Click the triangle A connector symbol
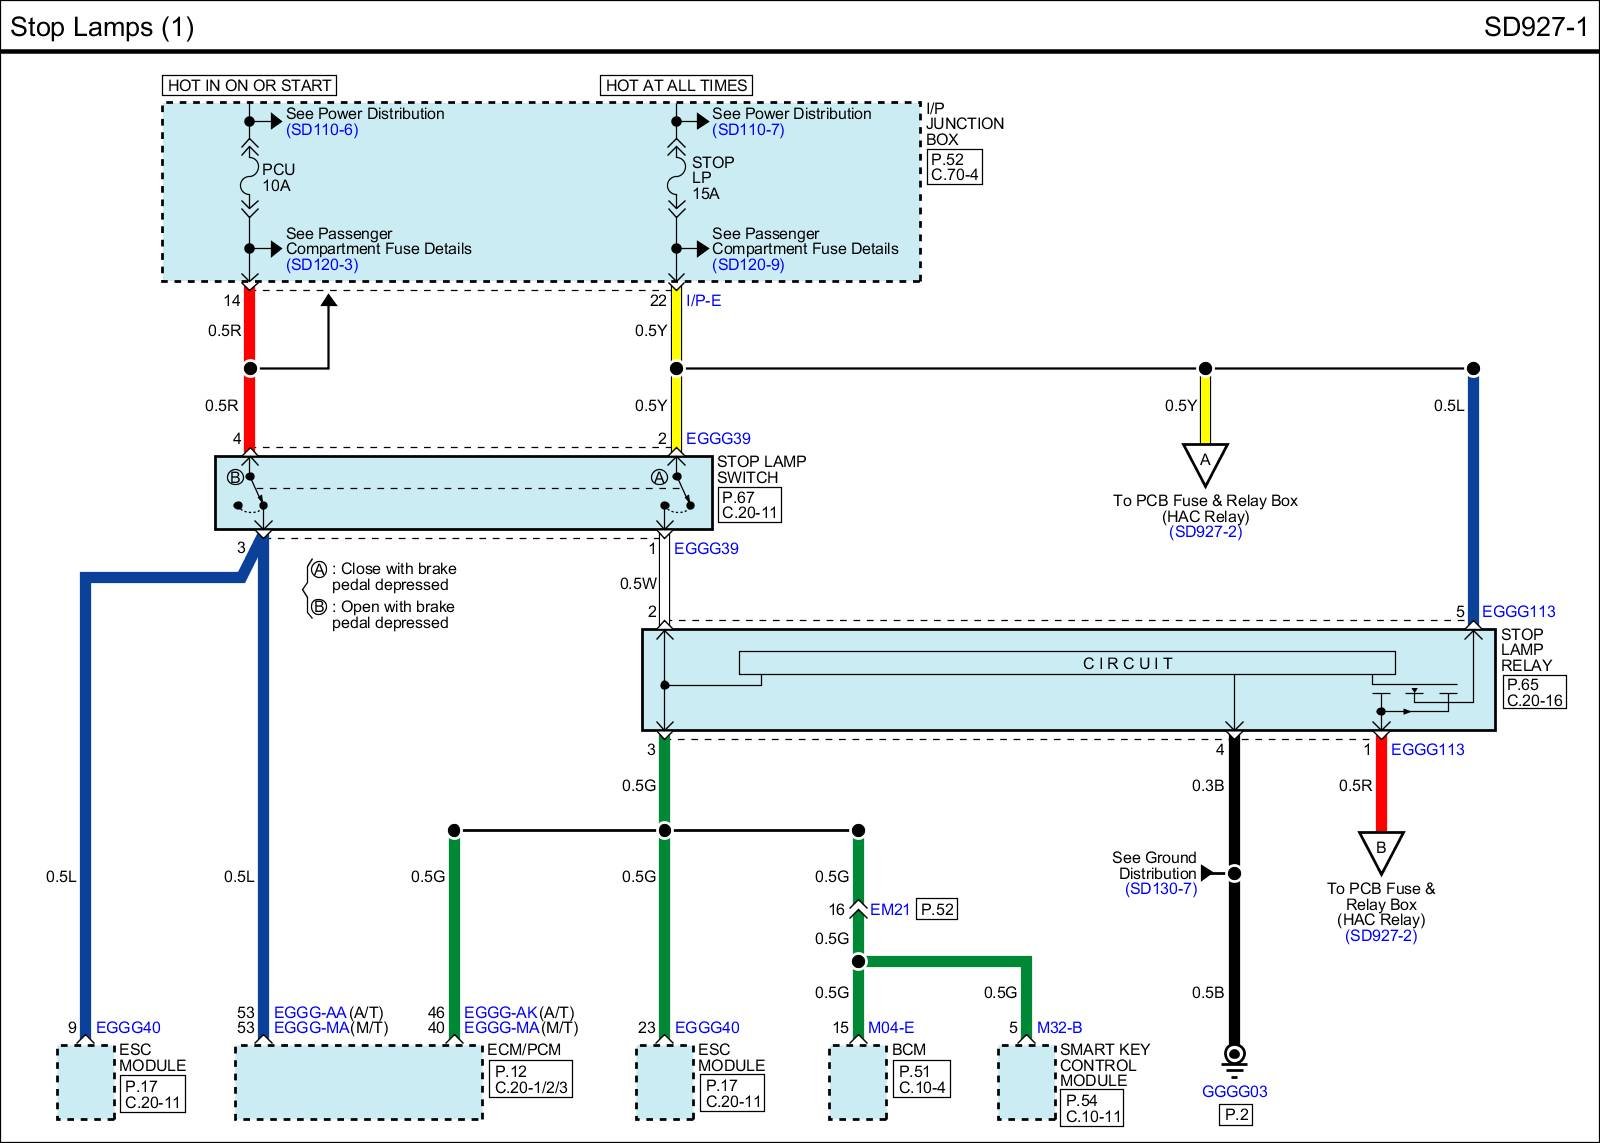This screenshot has width=1600, height=1143. pos(1205,463)
